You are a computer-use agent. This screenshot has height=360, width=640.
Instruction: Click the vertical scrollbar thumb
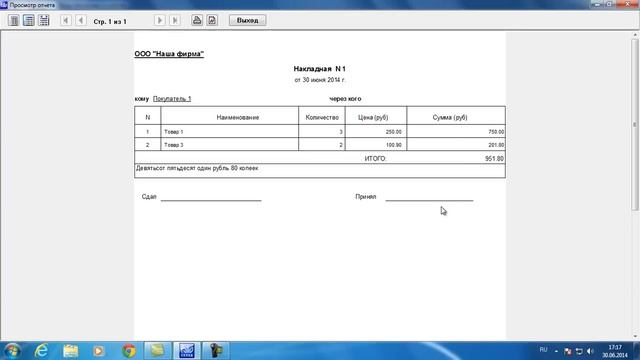pos(635,124)
